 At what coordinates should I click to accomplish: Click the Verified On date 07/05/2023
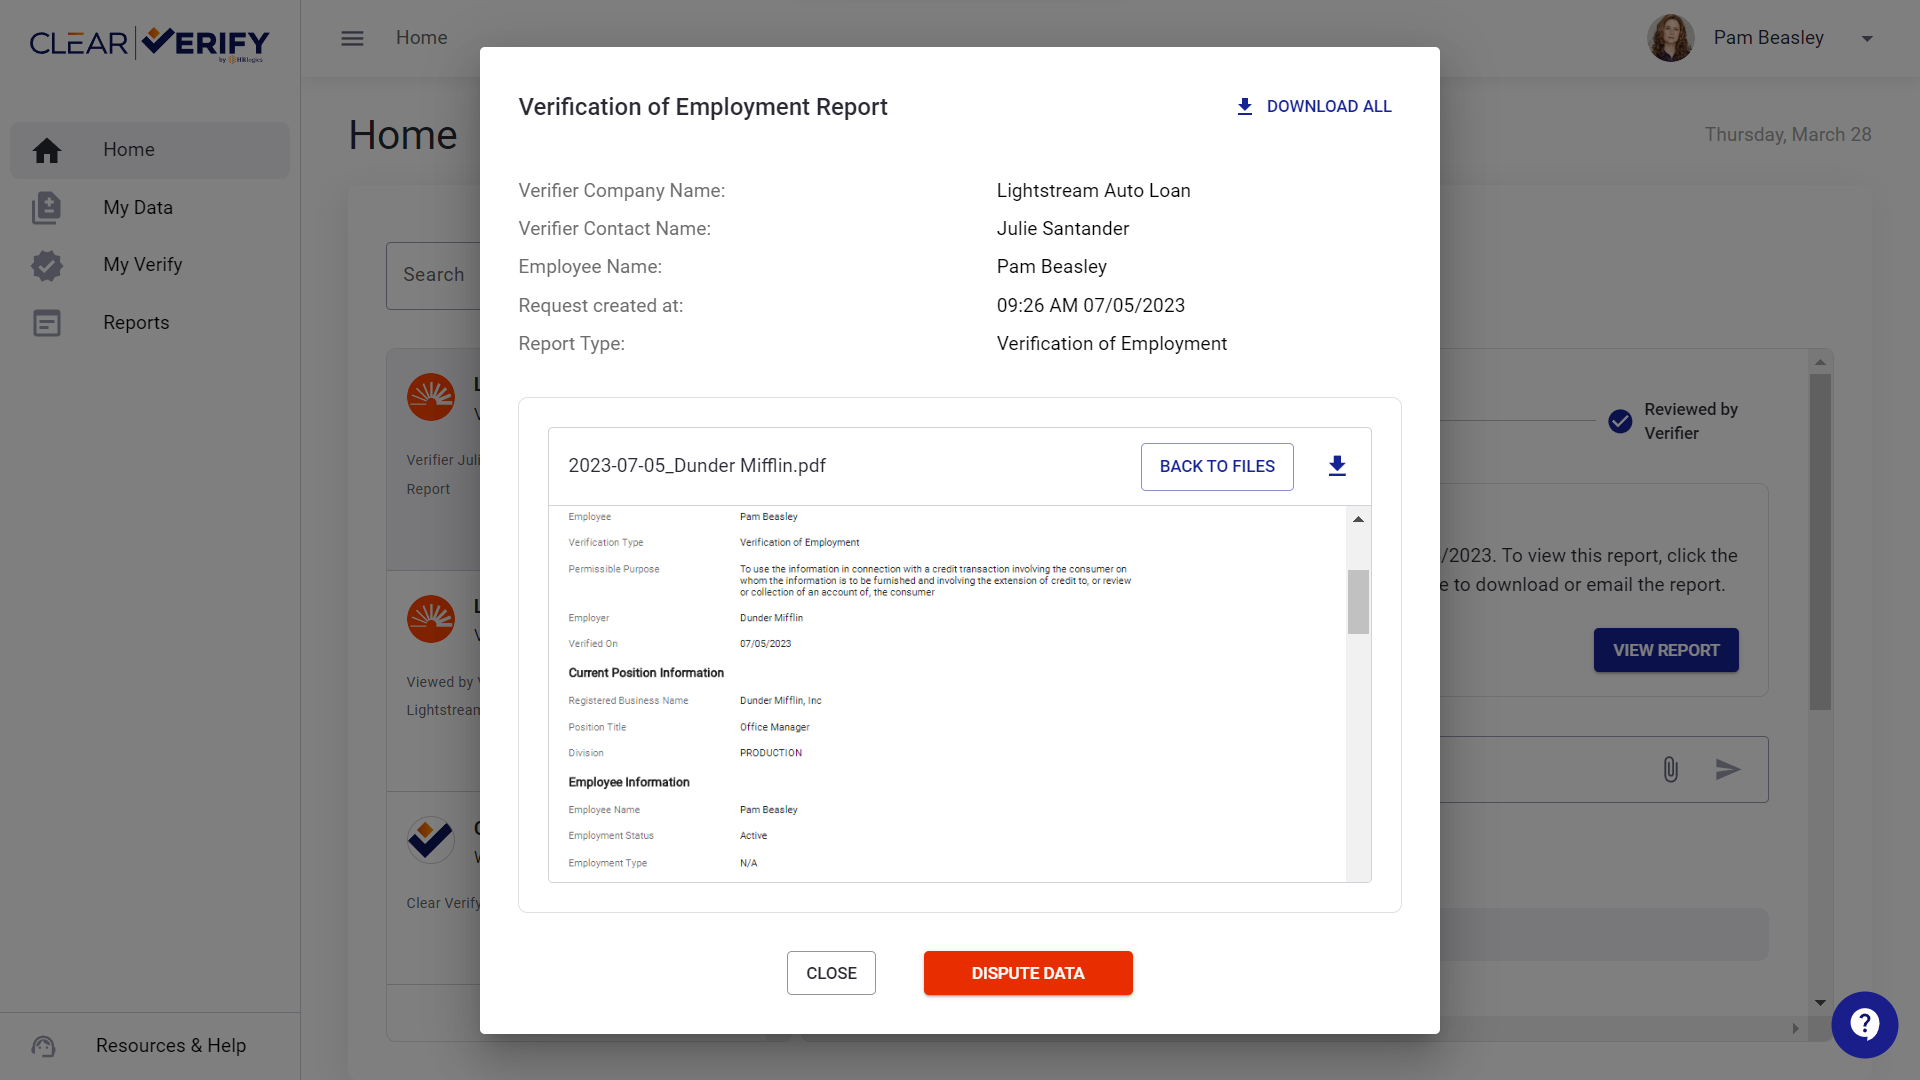765,644
